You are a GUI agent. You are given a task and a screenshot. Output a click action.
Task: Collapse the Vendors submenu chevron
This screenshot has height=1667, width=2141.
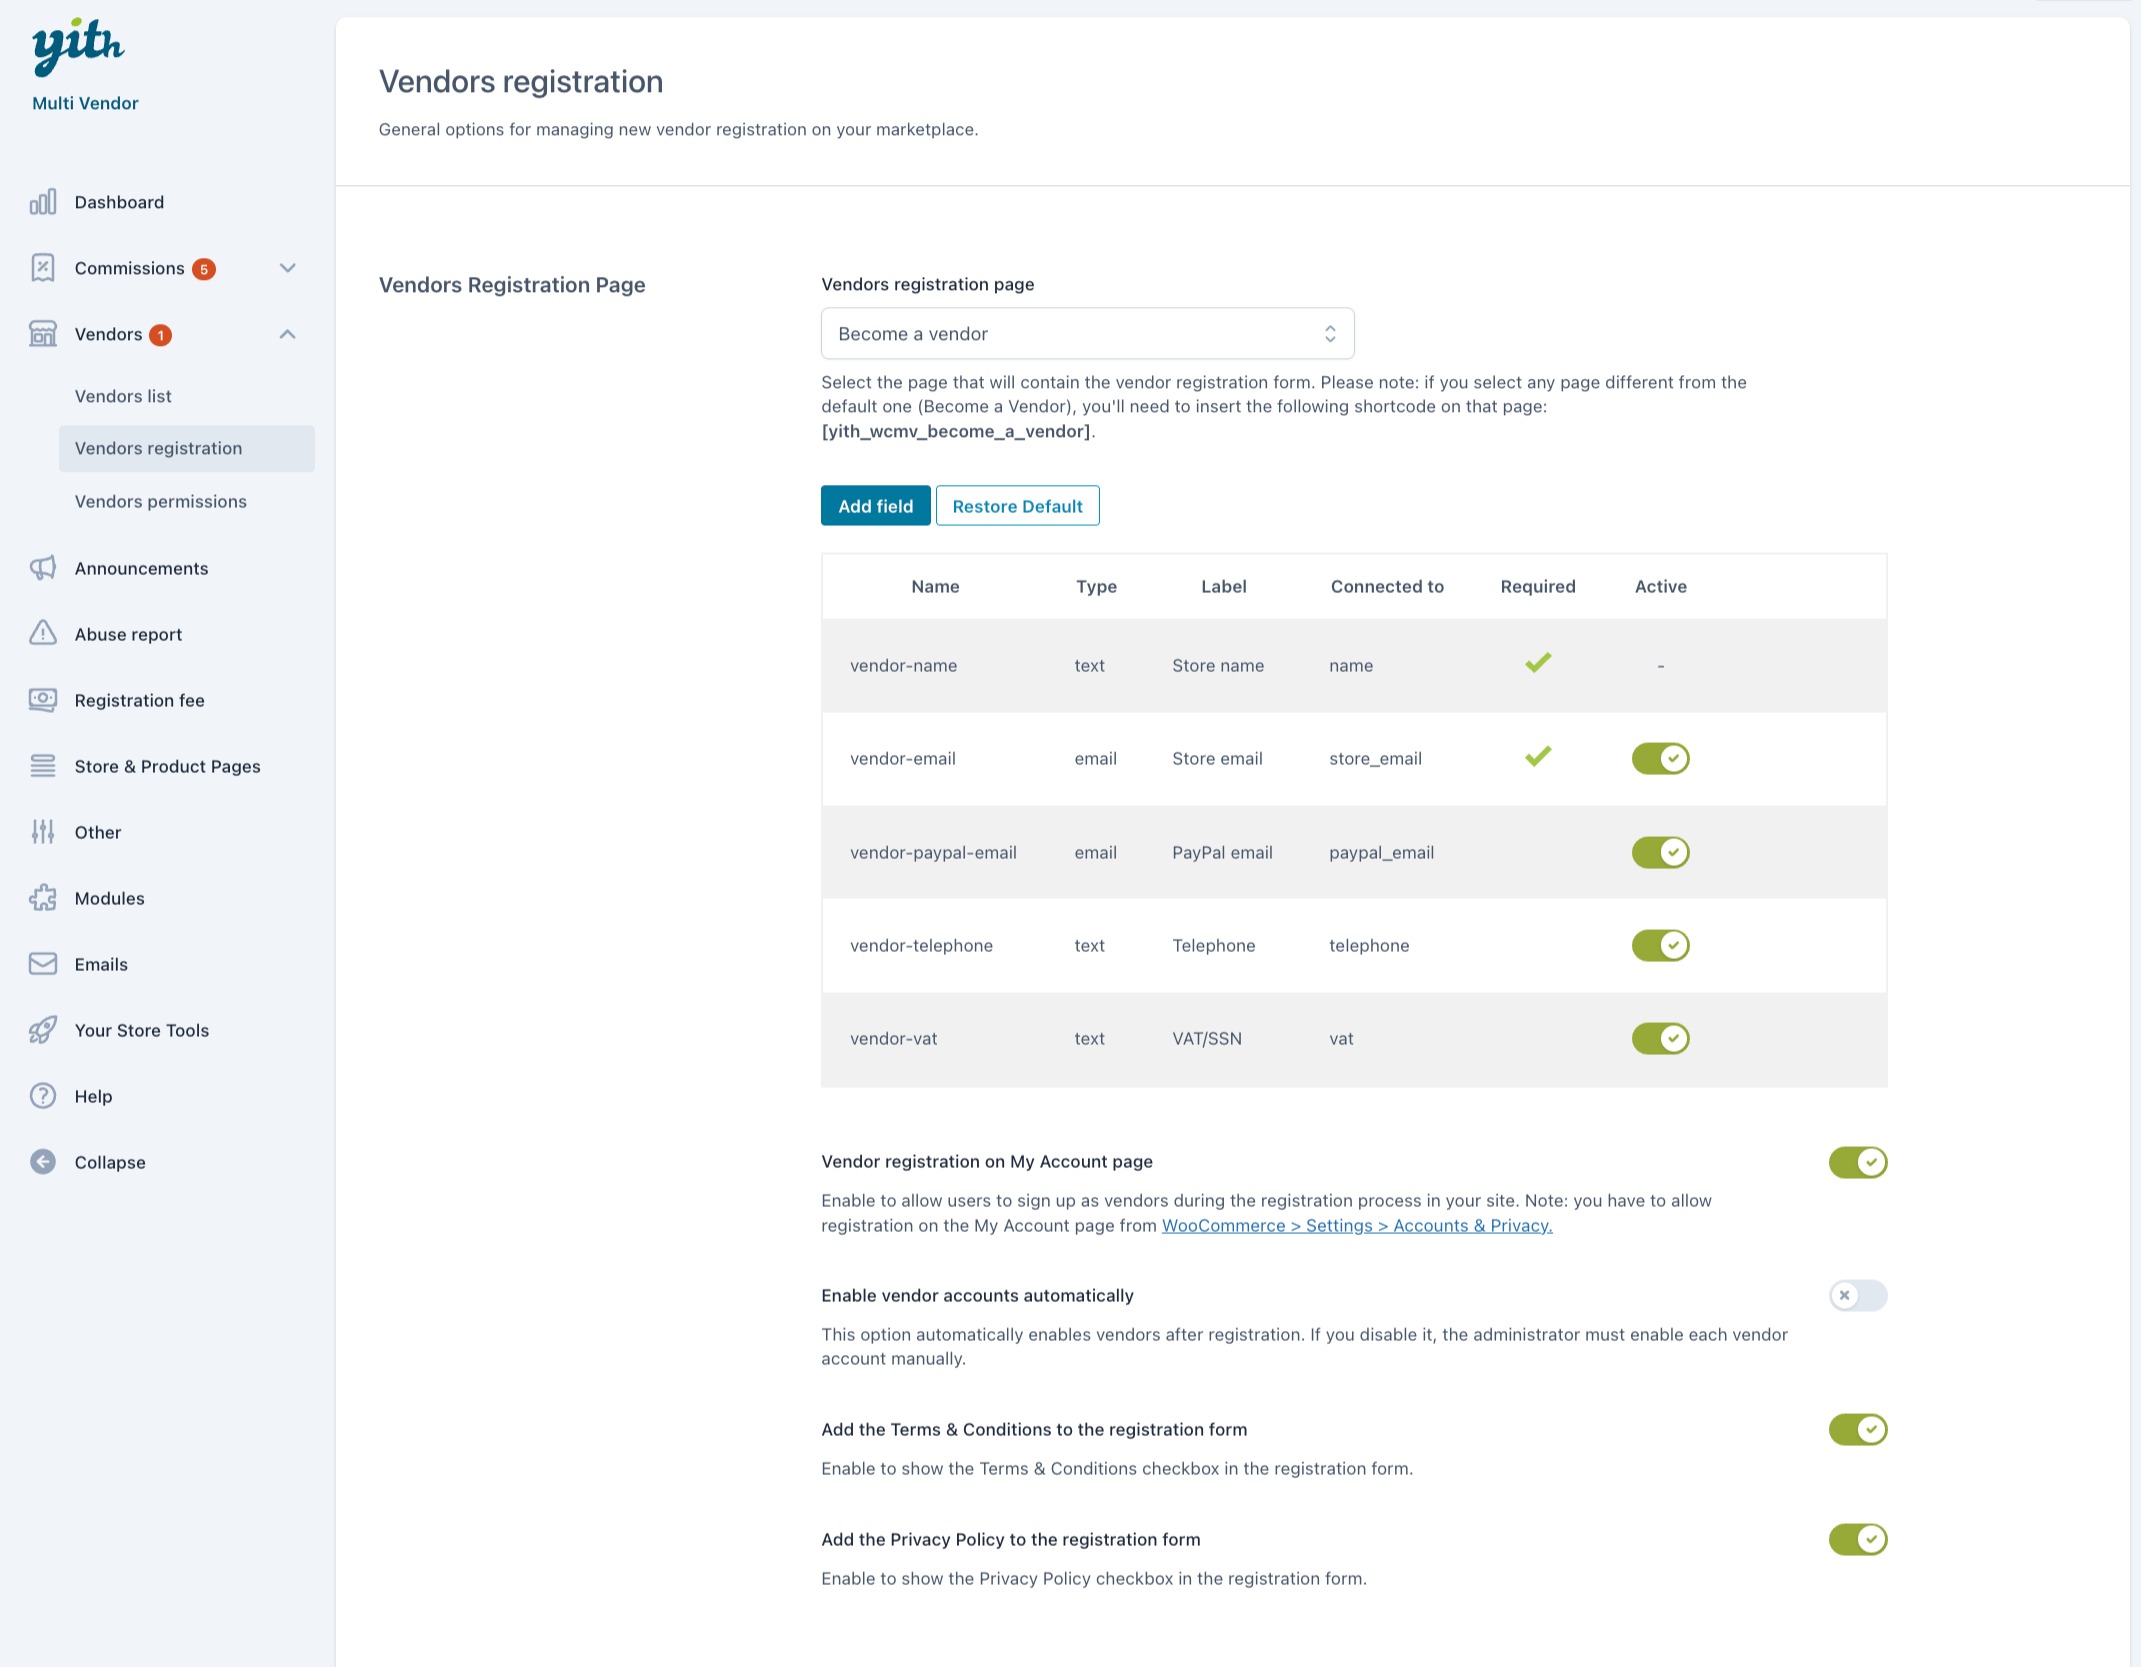click(x=288, y=334)
